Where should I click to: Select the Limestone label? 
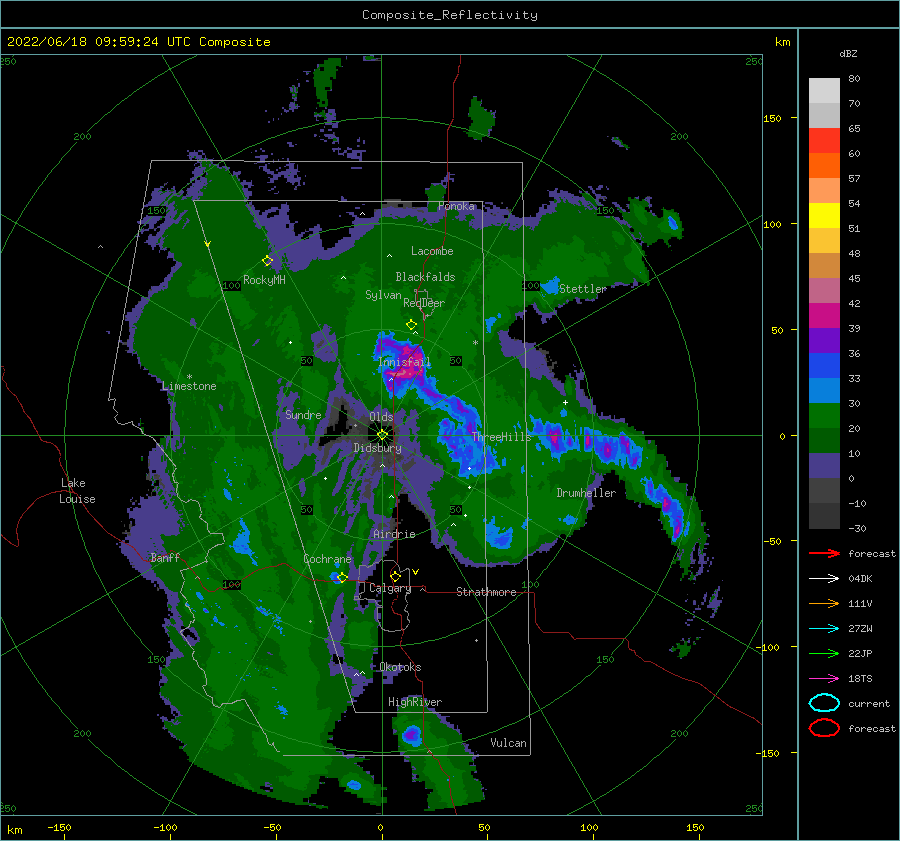(189, 386)
